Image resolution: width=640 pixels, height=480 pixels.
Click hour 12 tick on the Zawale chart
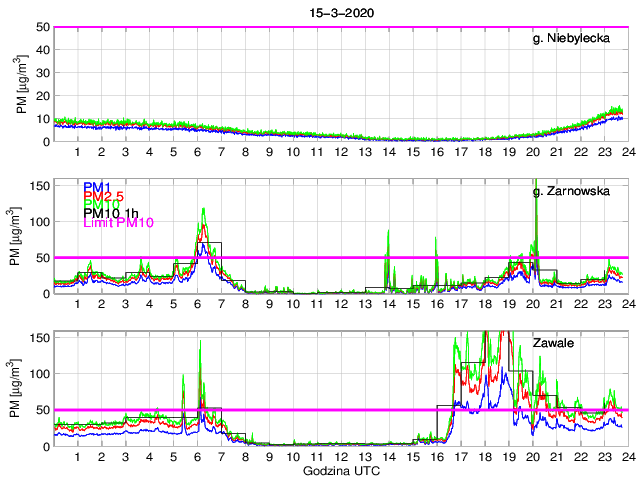(340, 456)
